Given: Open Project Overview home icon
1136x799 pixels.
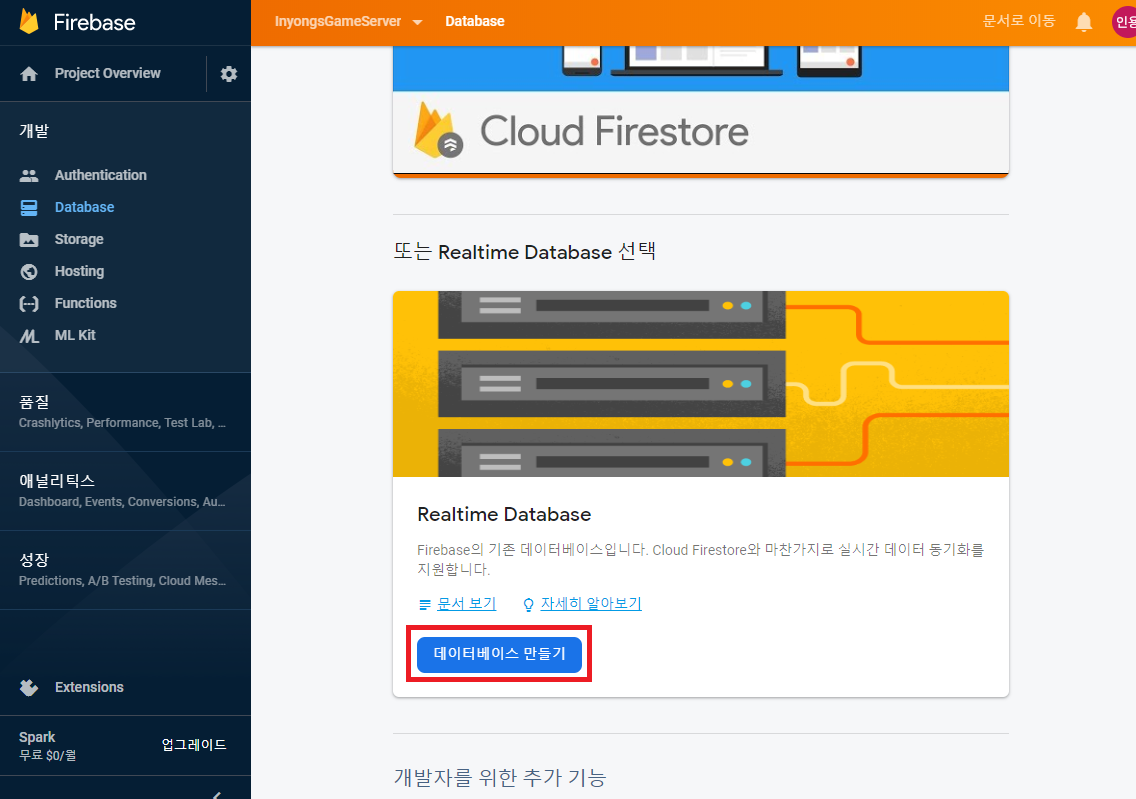Looking at the screenshot, I should (x=29, y=74).
